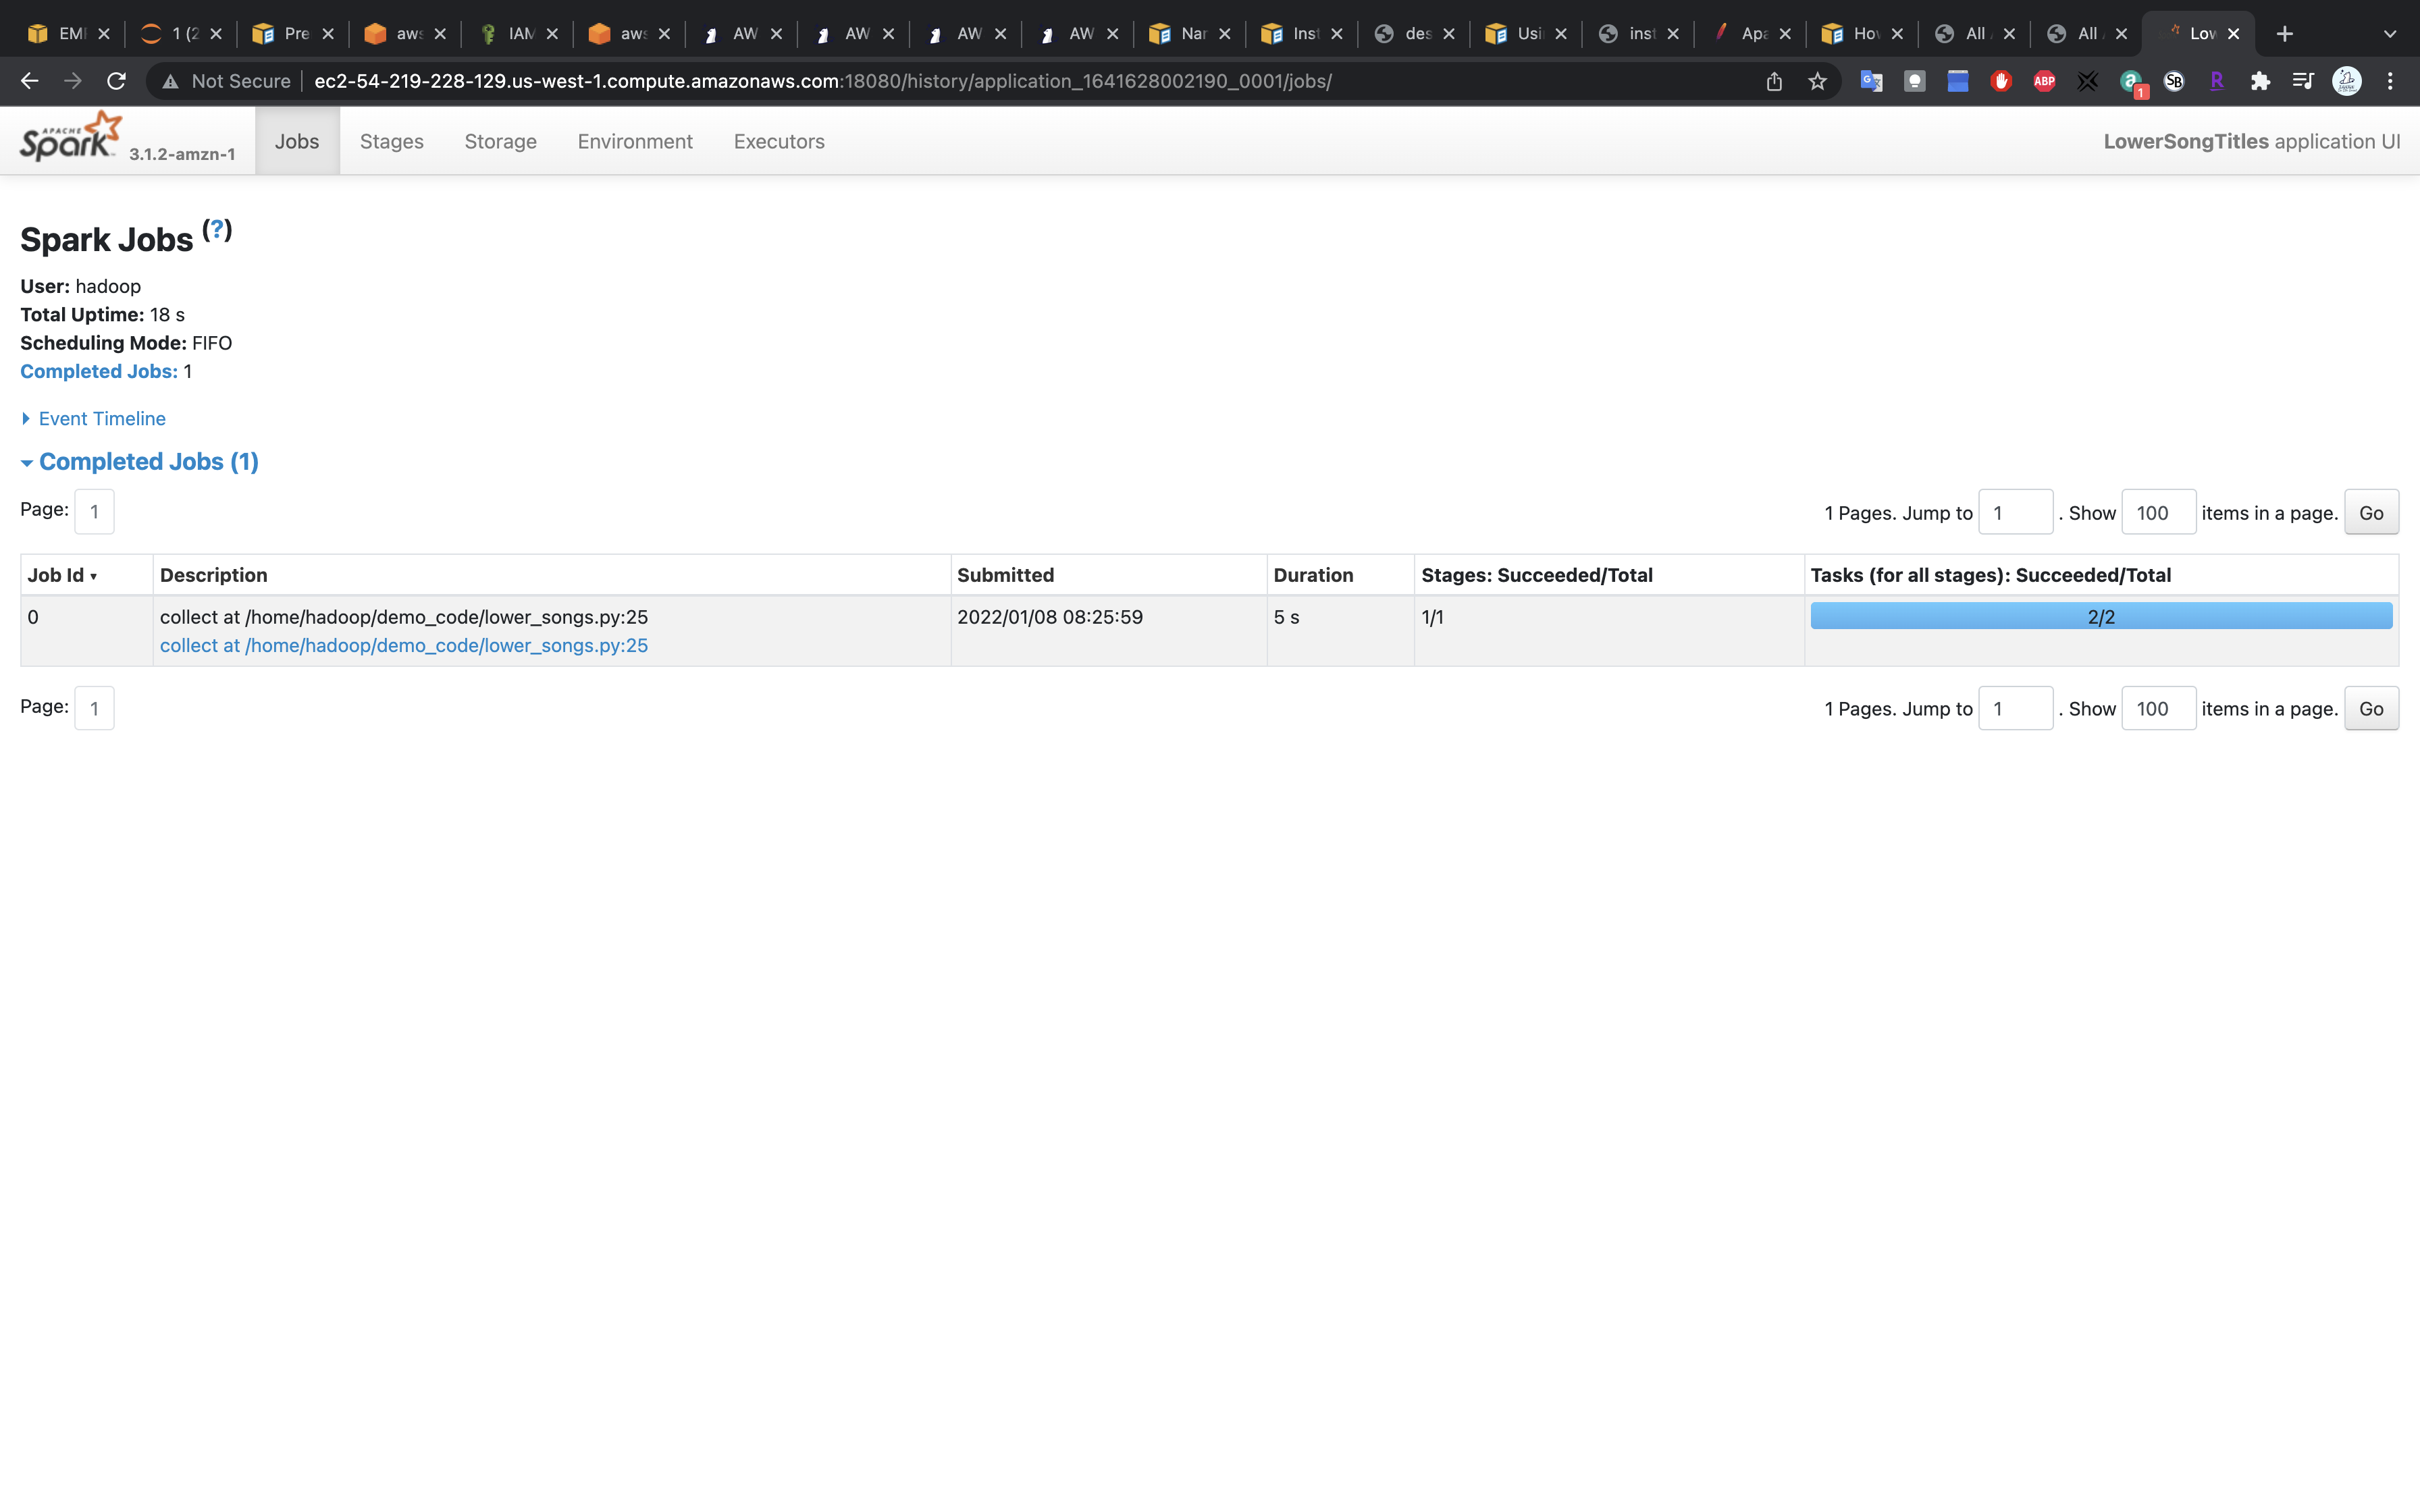
Task: Open collect at lower_songs.py:25 job link
Action: 403,646
